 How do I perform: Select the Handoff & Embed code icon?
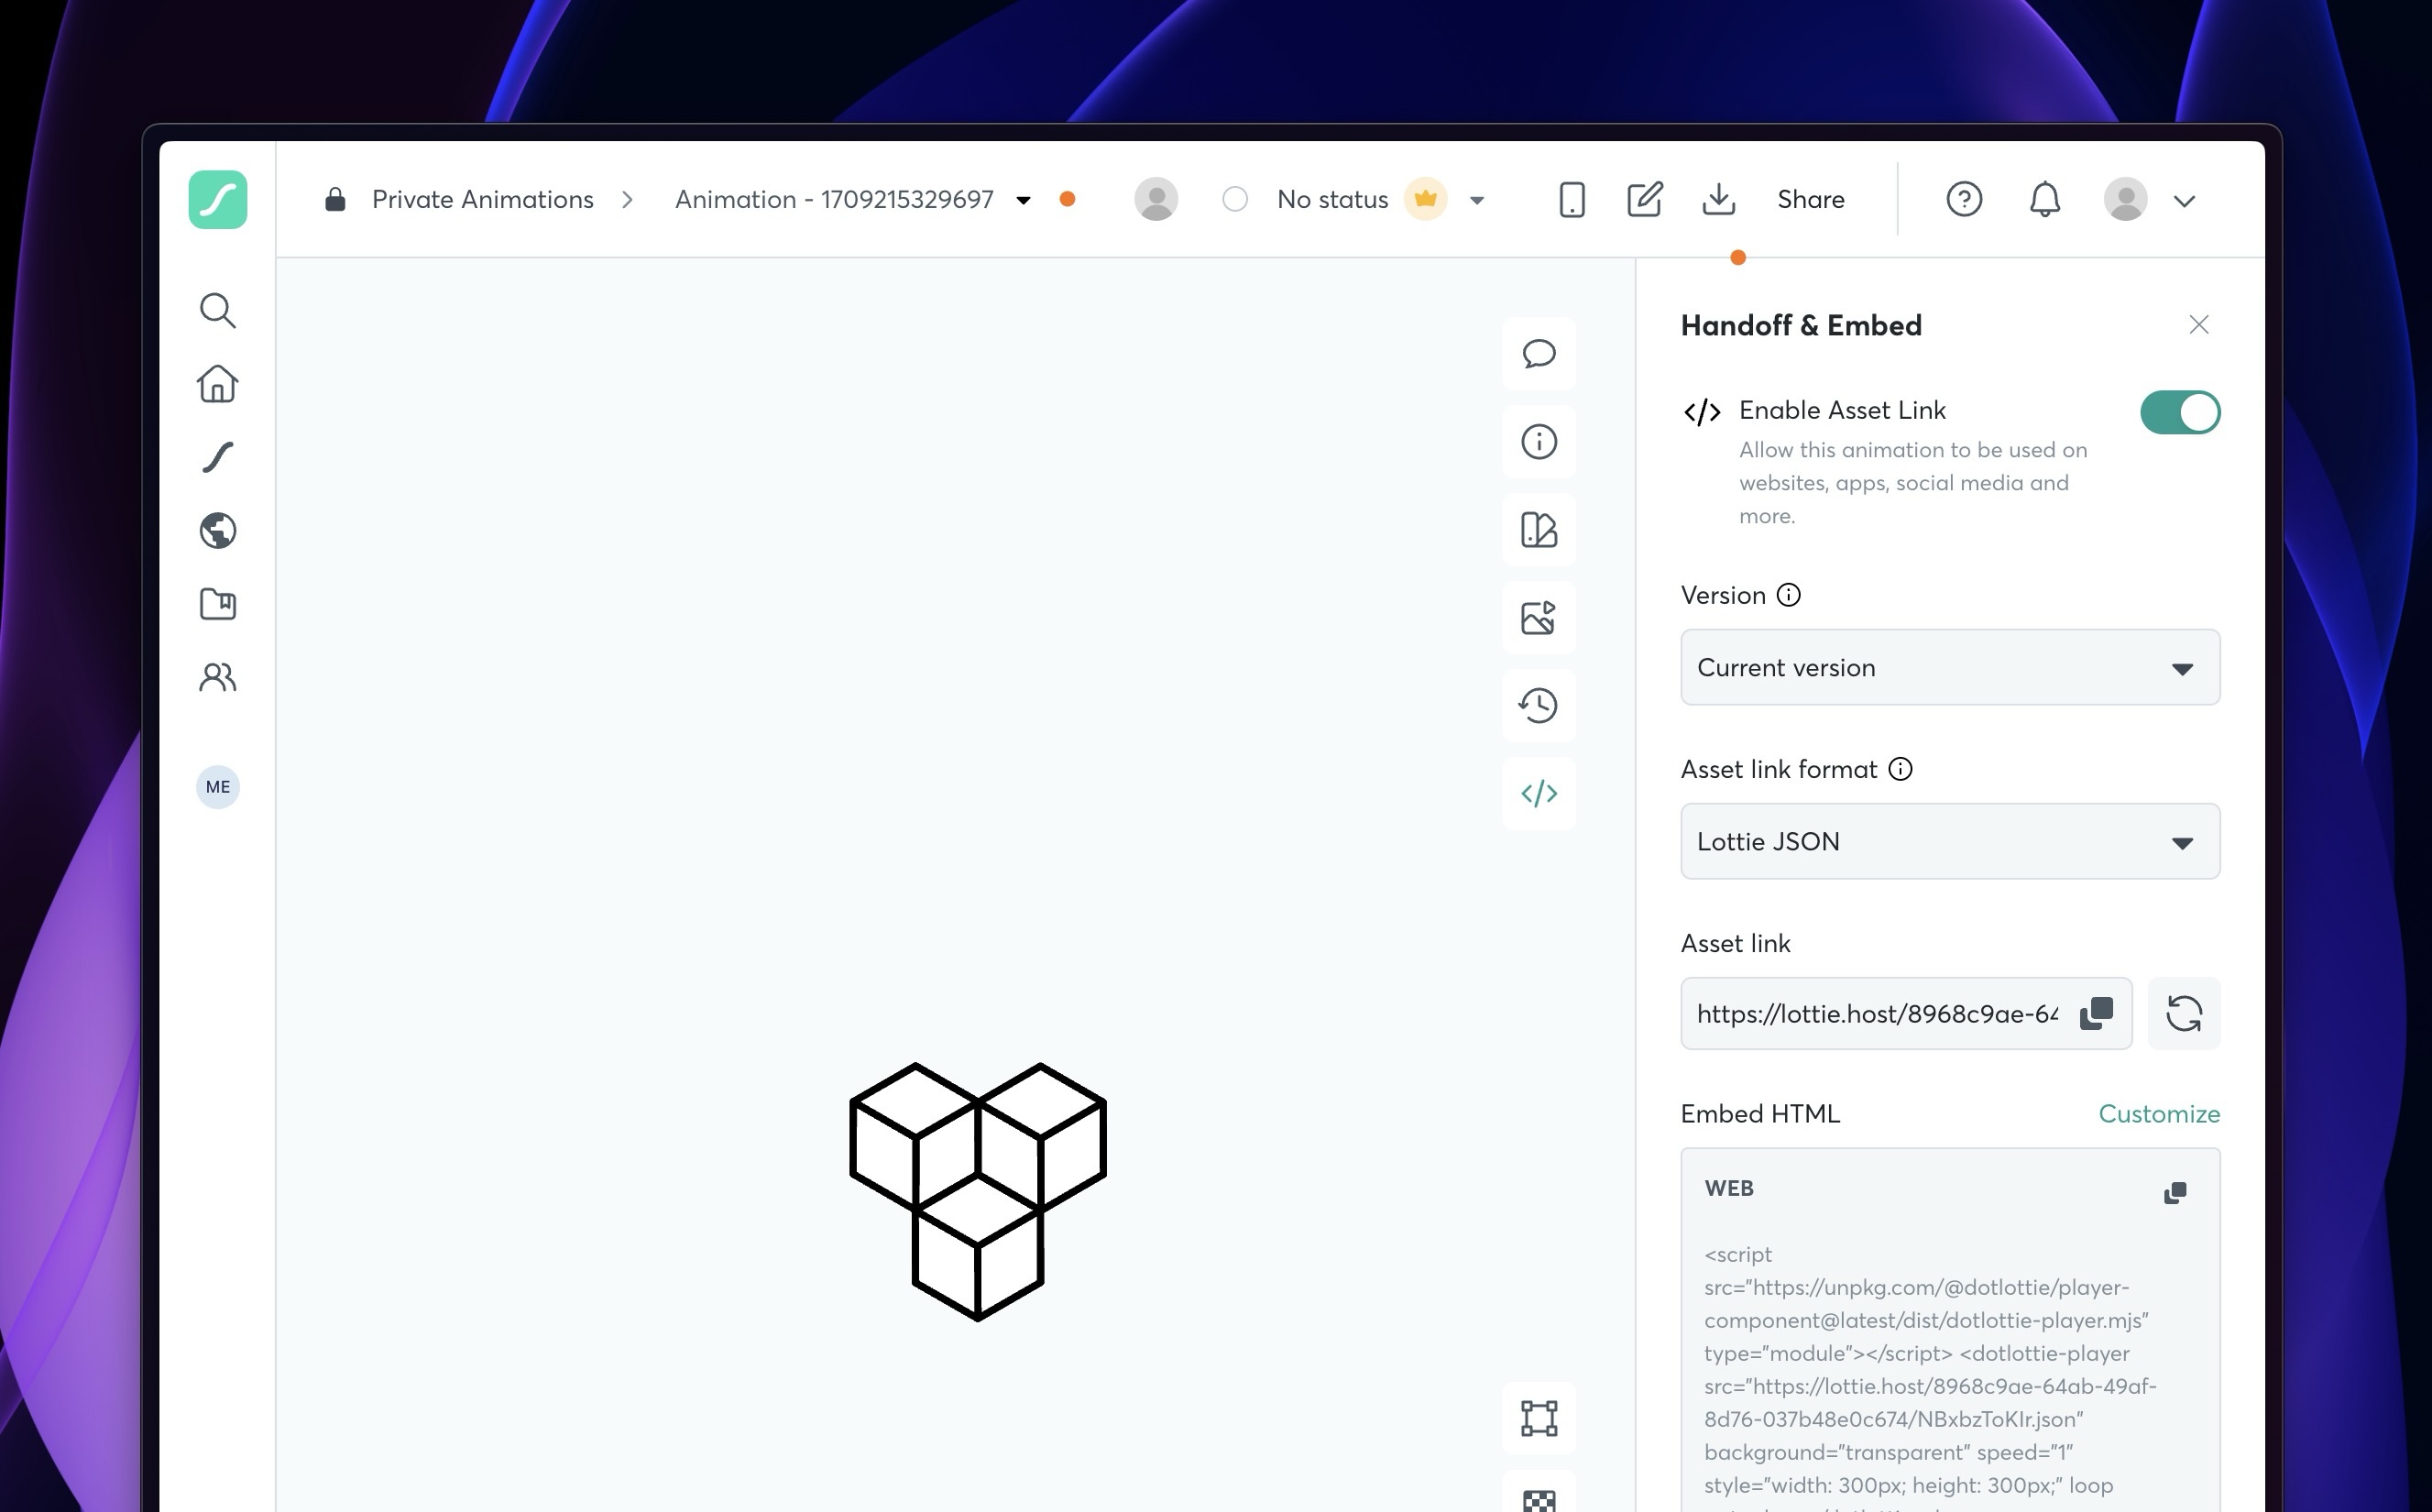tap(1538, 793)
